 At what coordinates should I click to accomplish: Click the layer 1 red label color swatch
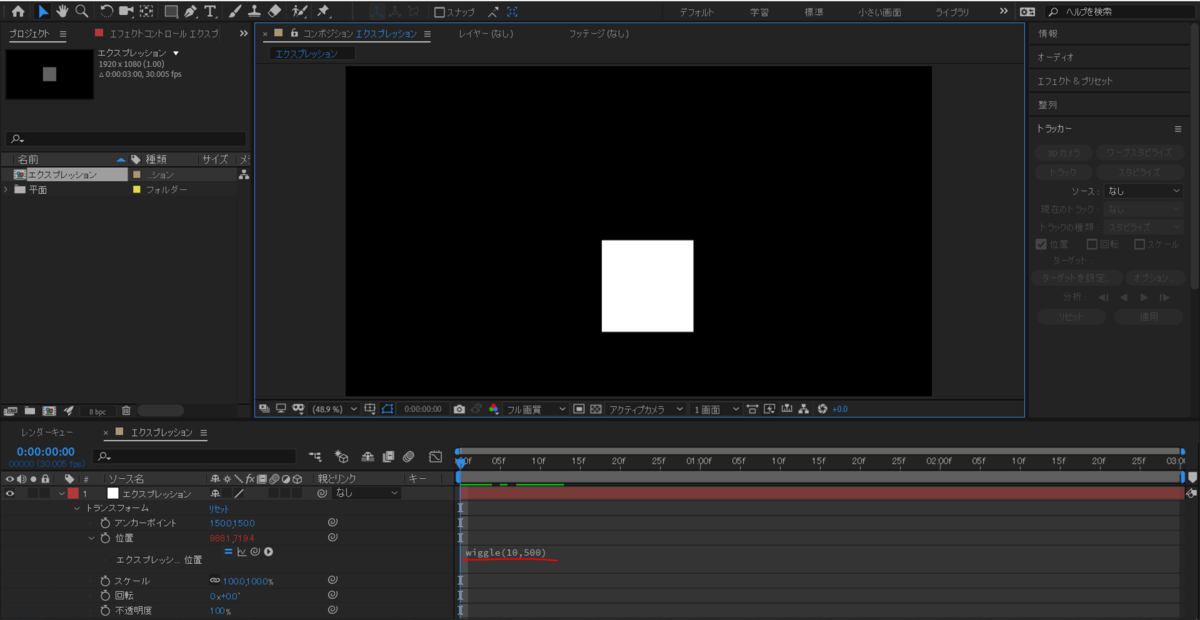tap(72, 493)
